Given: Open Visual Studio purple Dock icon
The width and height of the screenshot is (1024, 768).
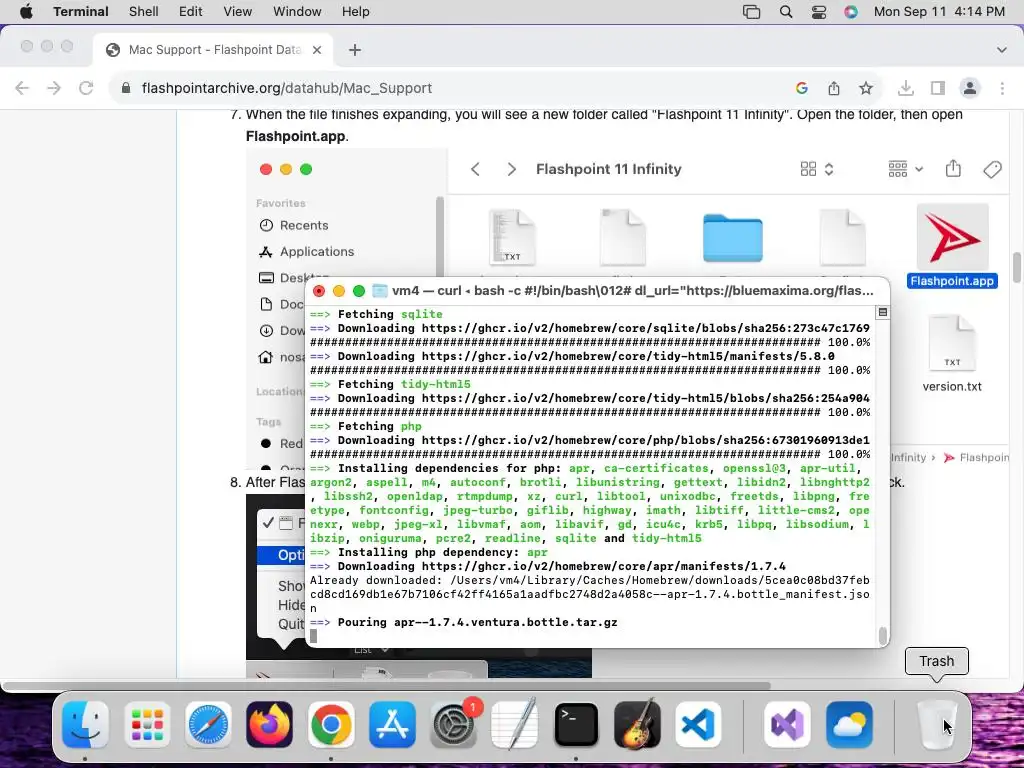Looking at the screenshot, I should coord(788,724).
